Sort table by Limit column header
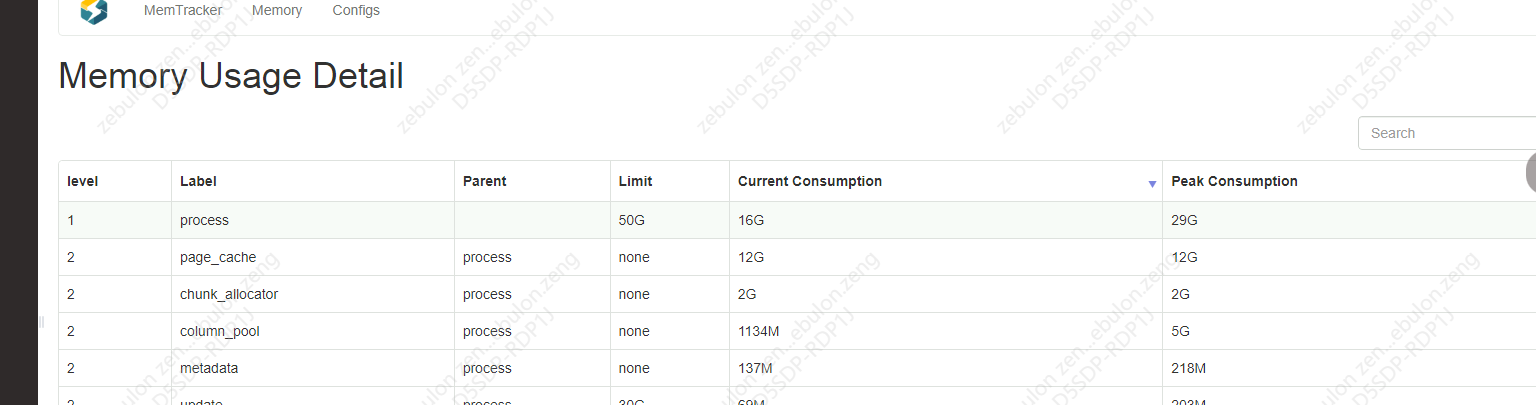 [x=635, y=181]
